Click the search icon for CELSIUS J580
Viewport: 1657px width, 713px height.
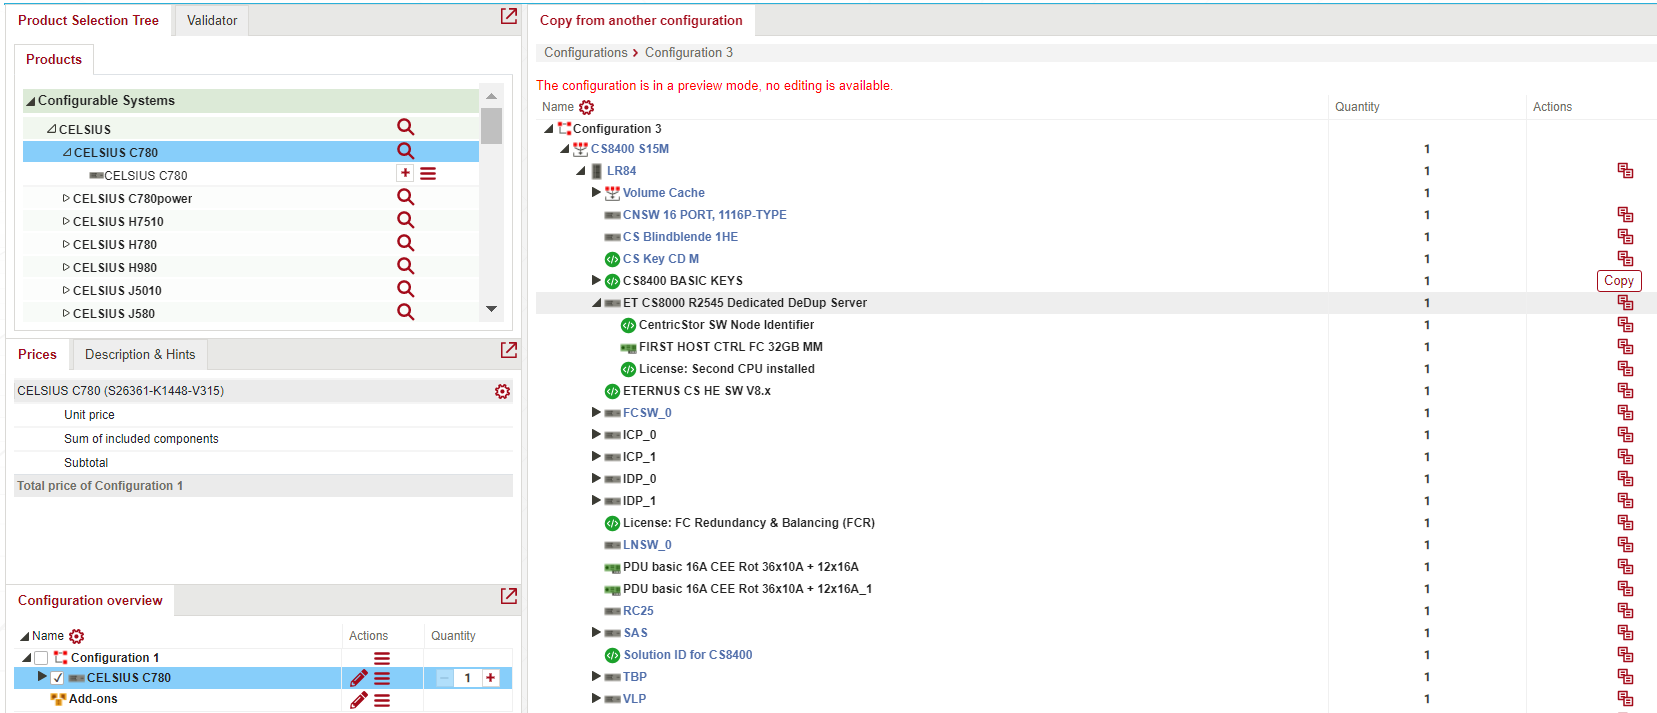point(405,312)
